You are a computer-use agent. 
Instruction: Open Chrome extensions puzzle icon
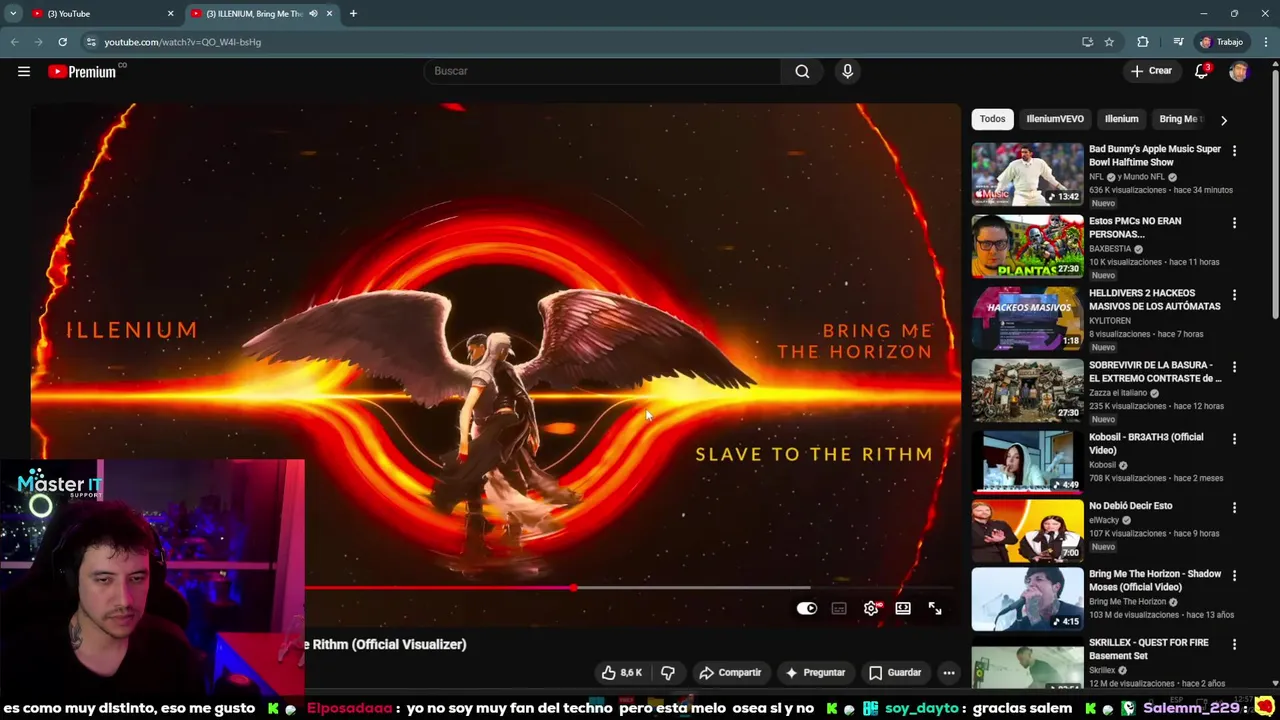(x=1143, y=42)
